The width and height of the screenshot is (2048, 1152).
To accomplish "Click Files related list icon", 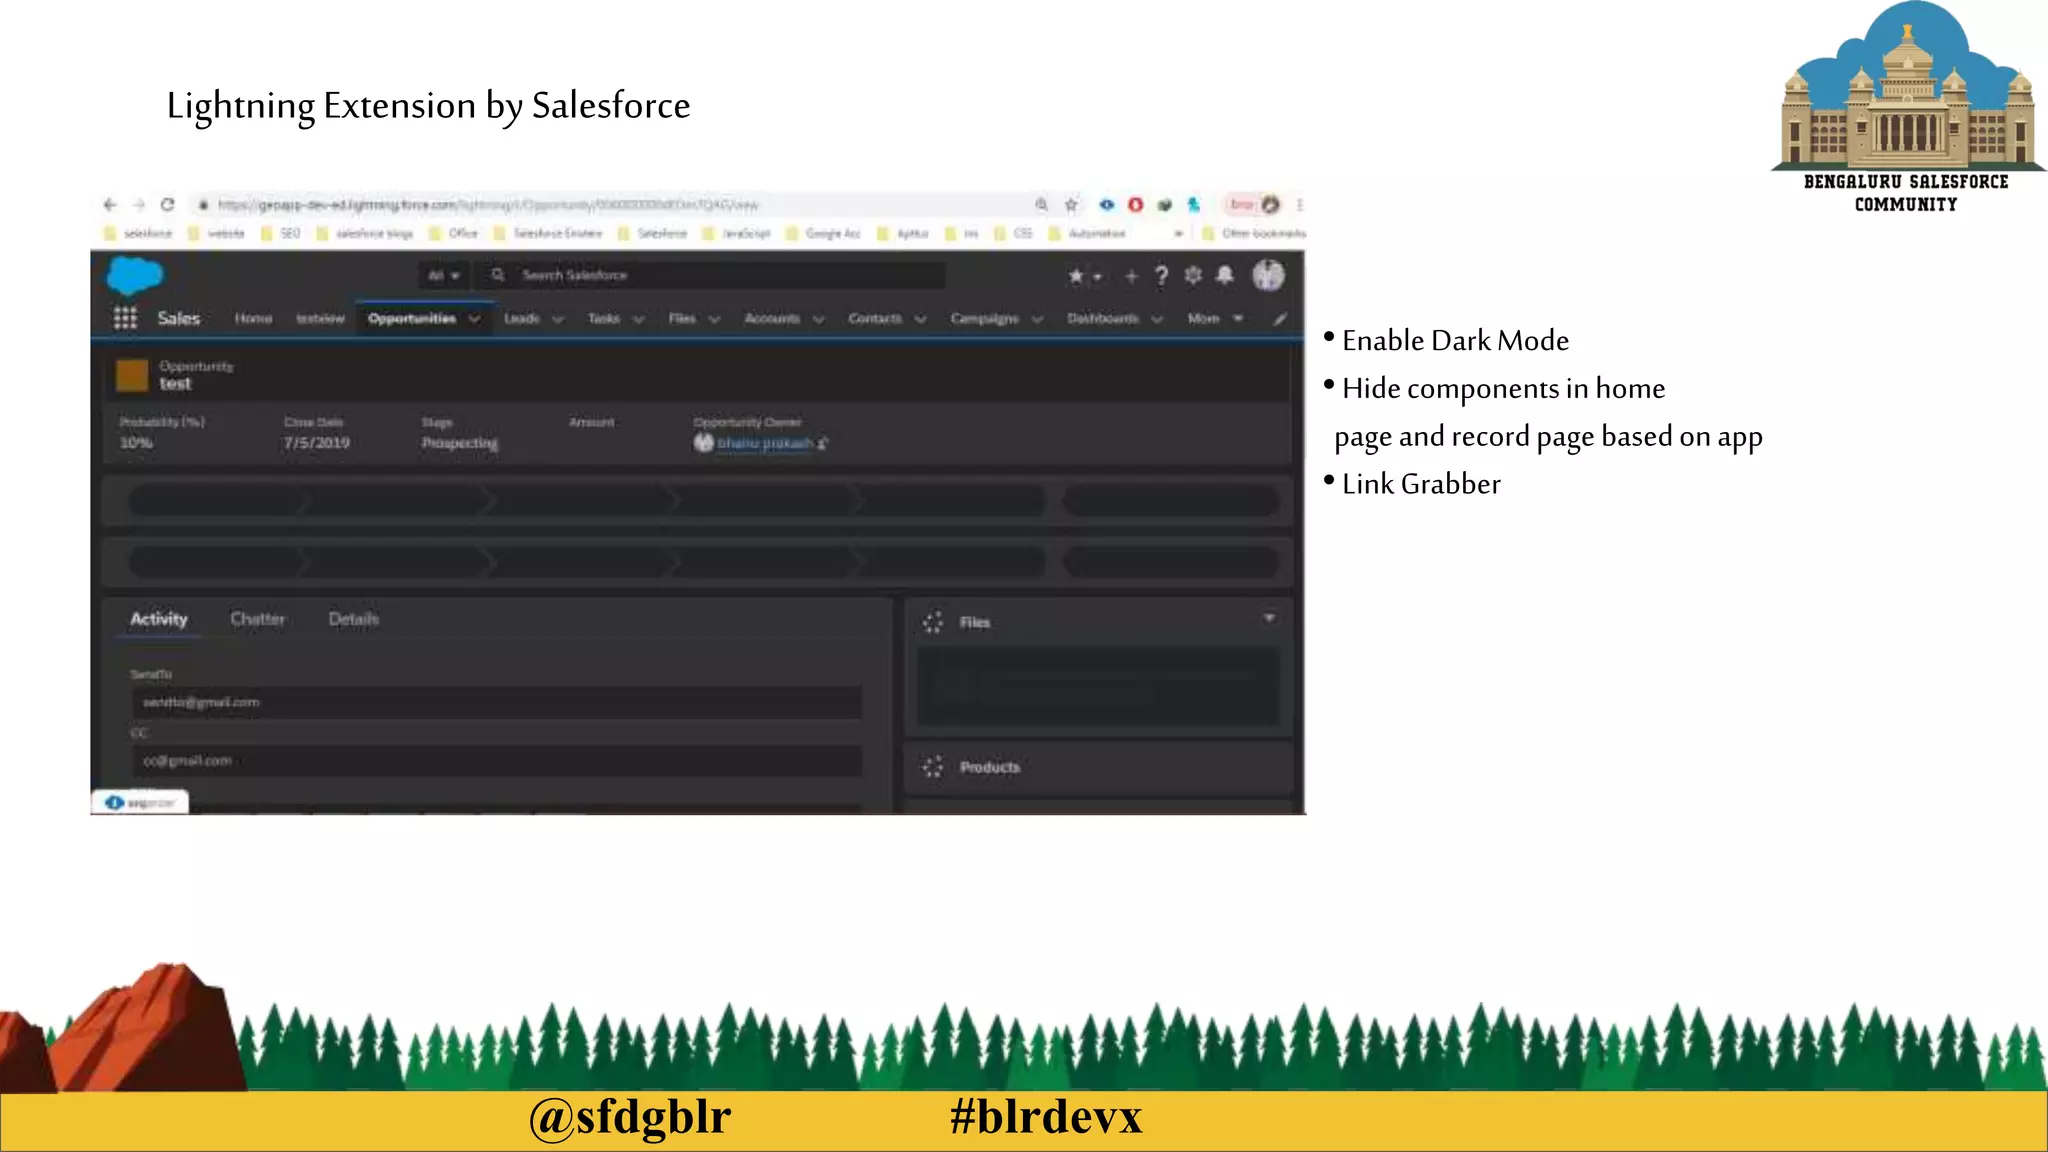I will (x=933, y=622).
